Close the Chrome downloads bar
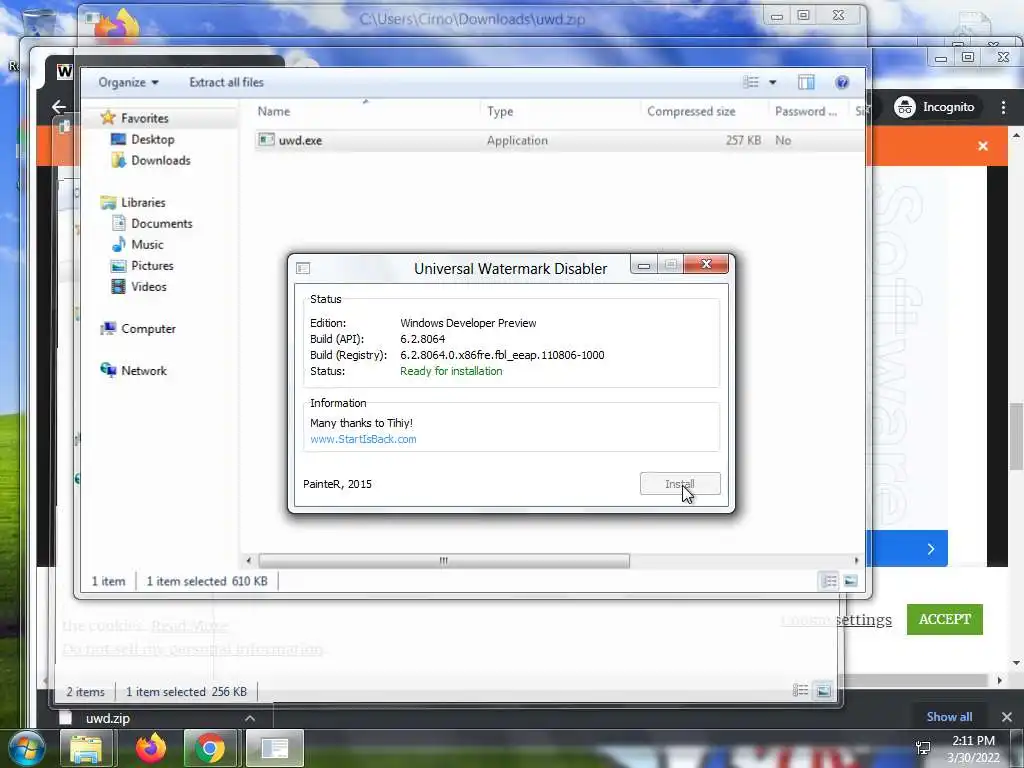The height and width of the screenshot is (768, 1024). [1006, 717]
